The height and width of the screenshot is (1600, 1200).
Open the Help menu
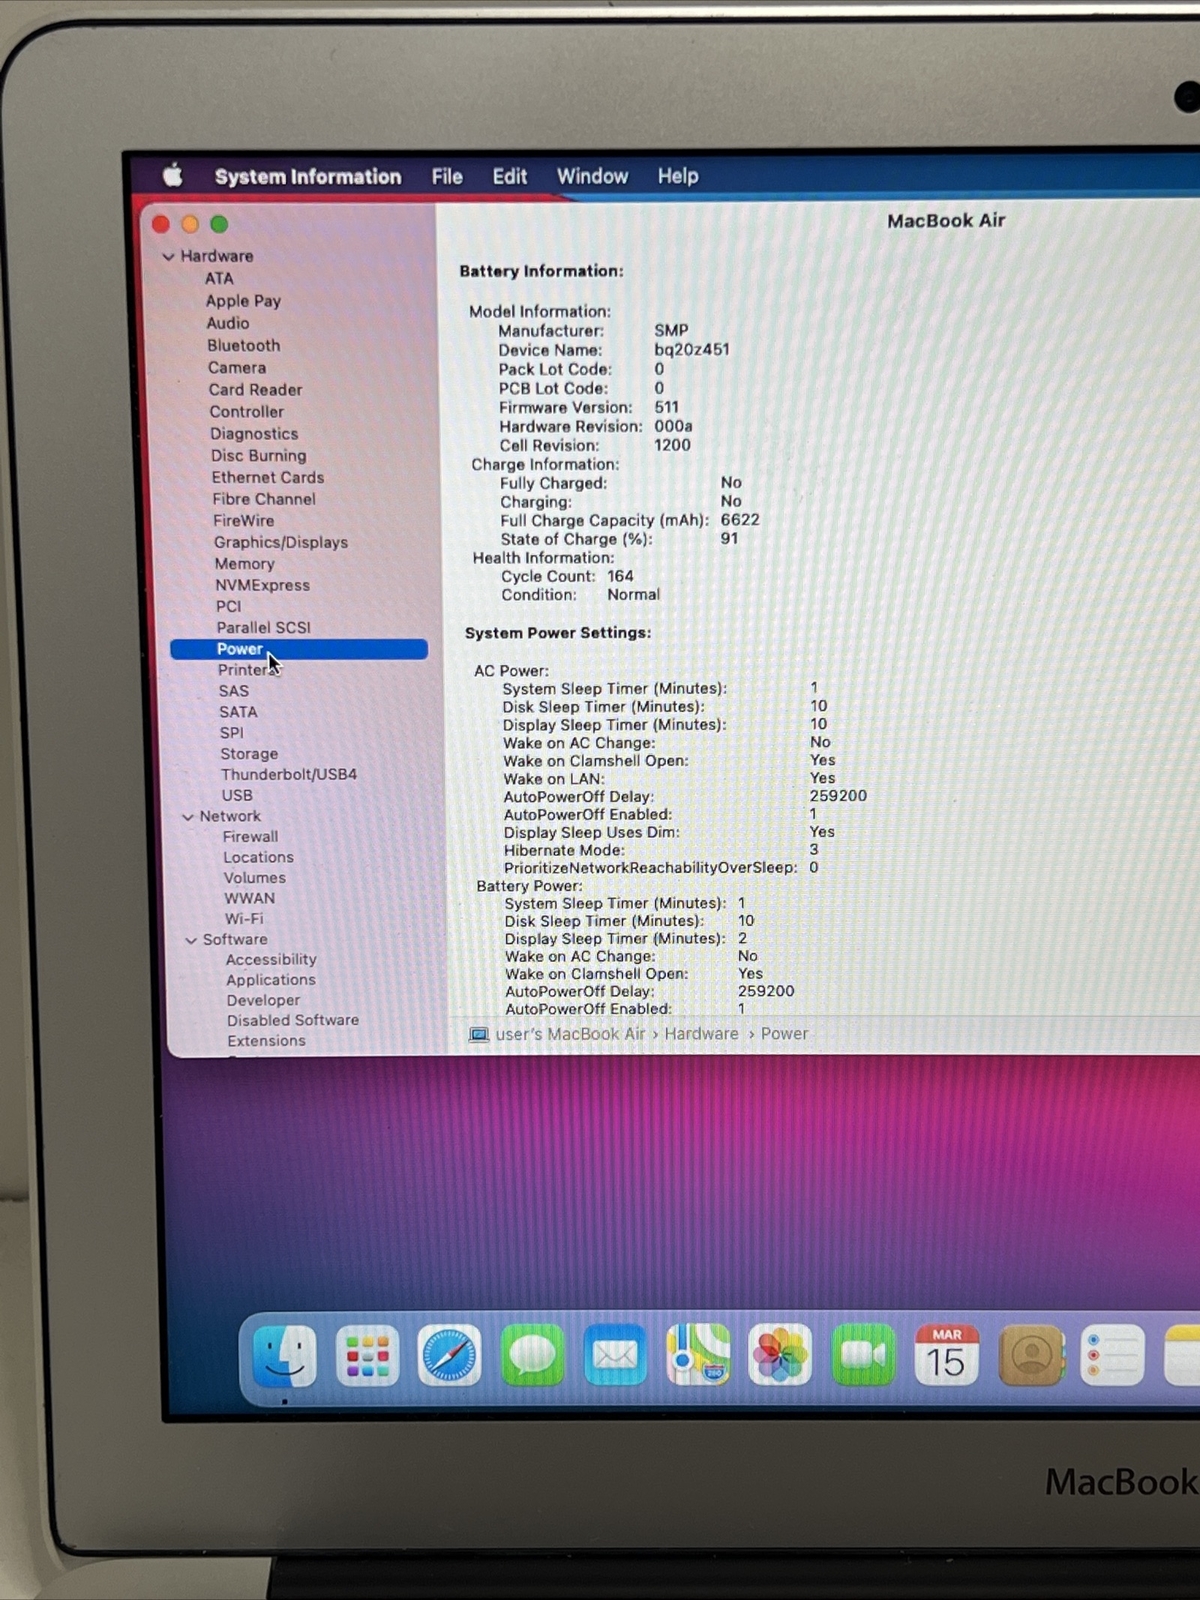[x=678, y=176]
